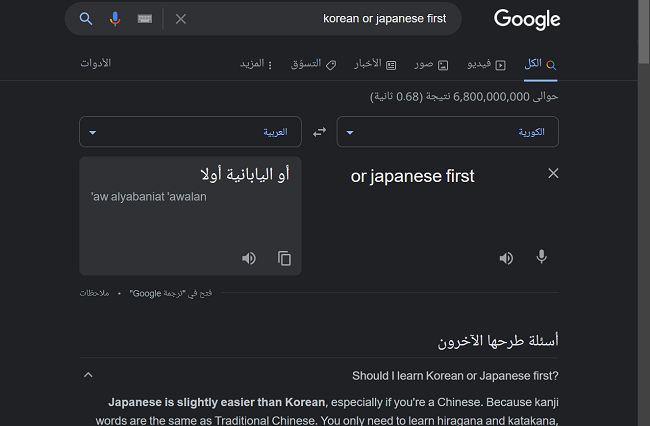The width and height of the screenshot is (650, 426).
Task: Open the target language dropdown العربية
Action: coord(190,132)
